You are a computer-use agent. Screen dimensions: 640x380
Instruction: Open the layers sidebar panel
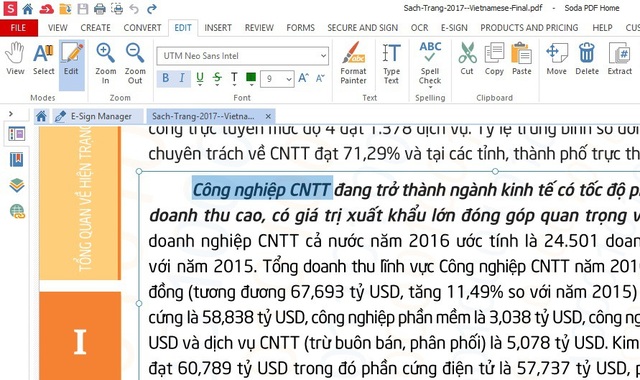17,185
